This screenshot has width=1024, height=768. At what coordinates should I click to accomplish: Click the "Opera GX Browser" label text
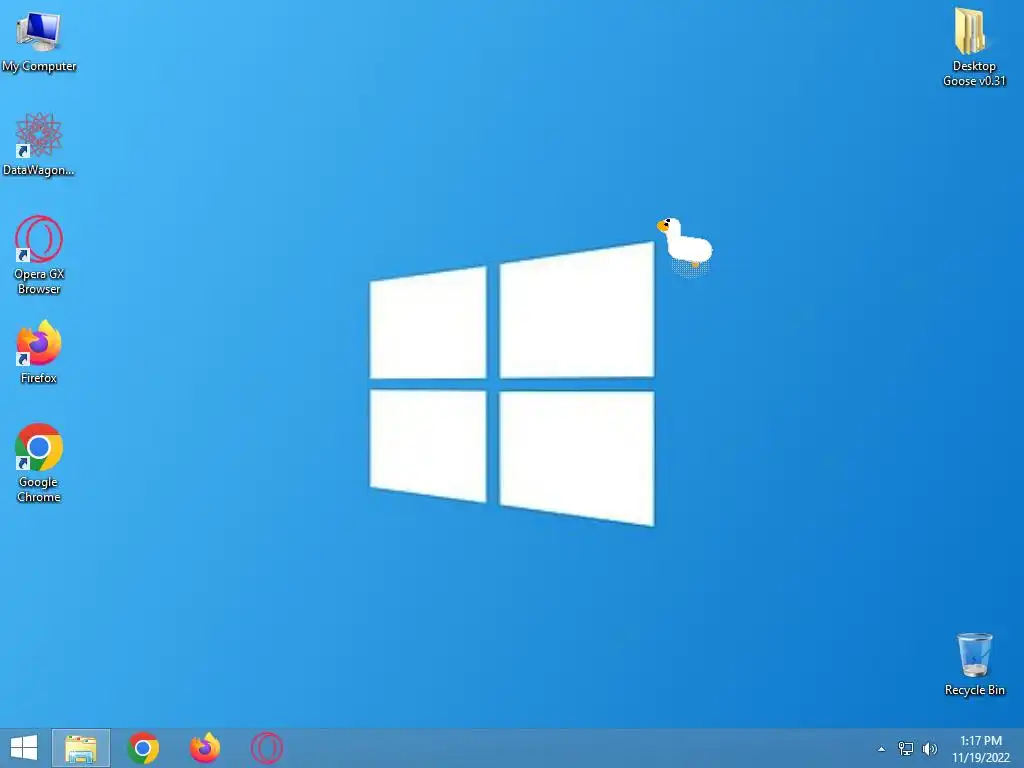(x=39, y=281)
